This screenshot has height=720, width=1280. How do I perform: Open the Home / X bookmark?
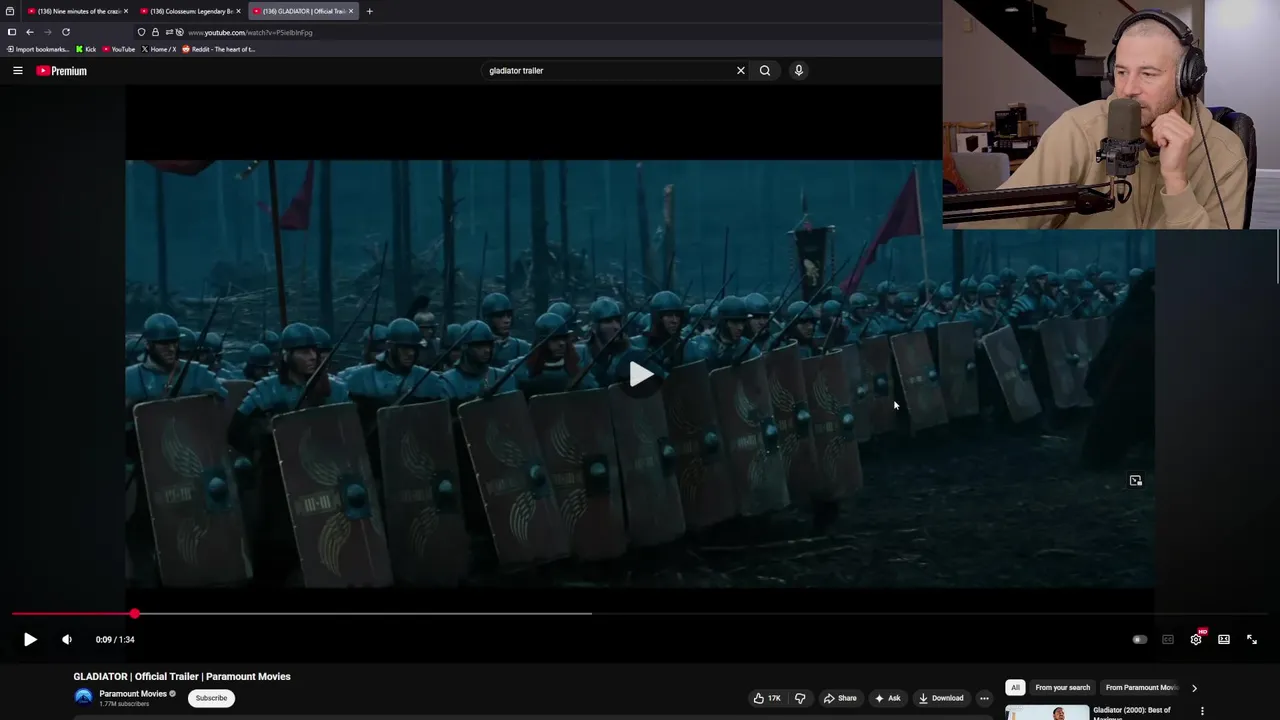click(159, 49)
